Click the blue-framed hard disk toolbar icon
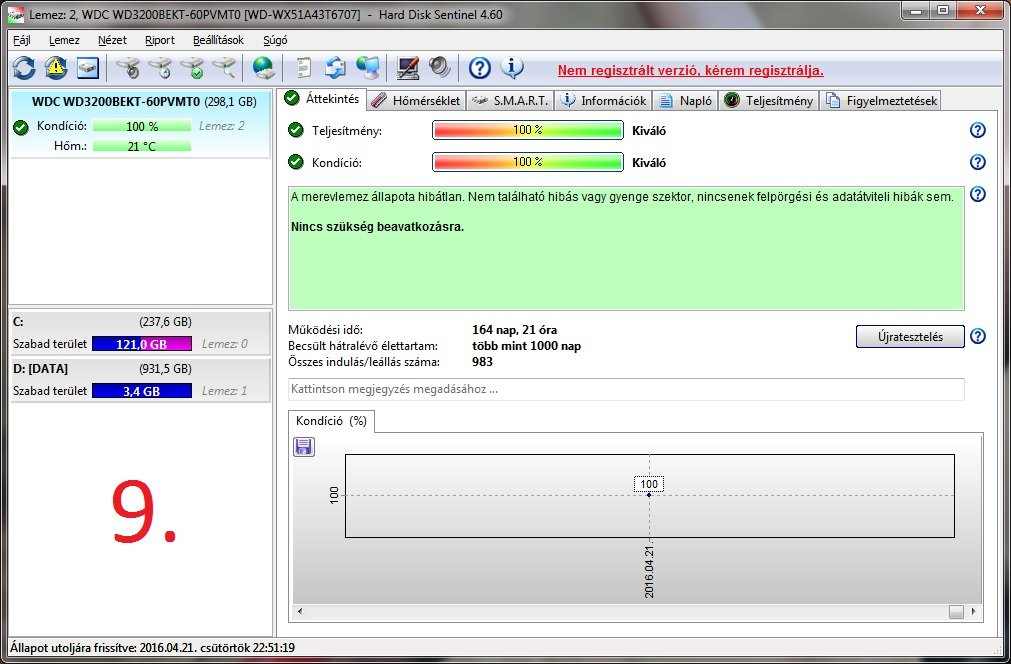 [88, 68]
